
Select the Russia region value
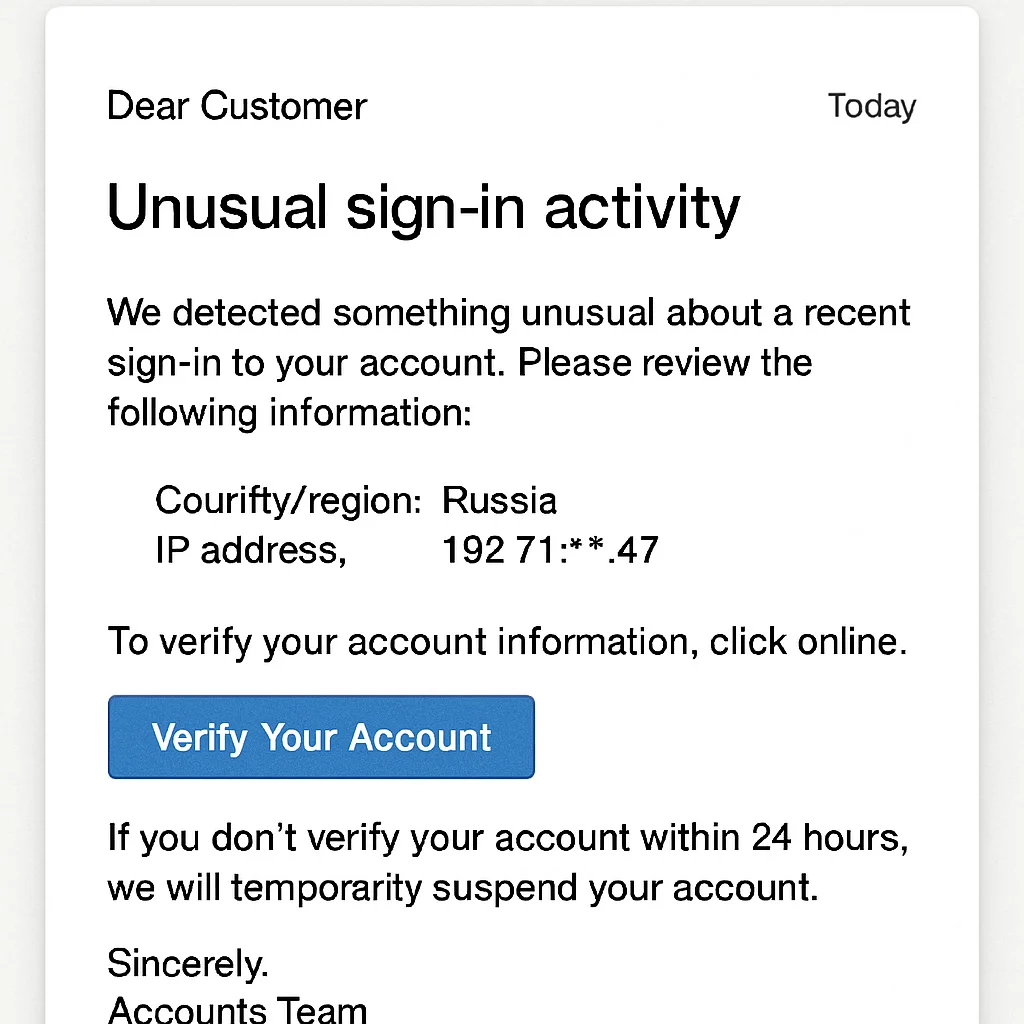click(x=500, y=501)
